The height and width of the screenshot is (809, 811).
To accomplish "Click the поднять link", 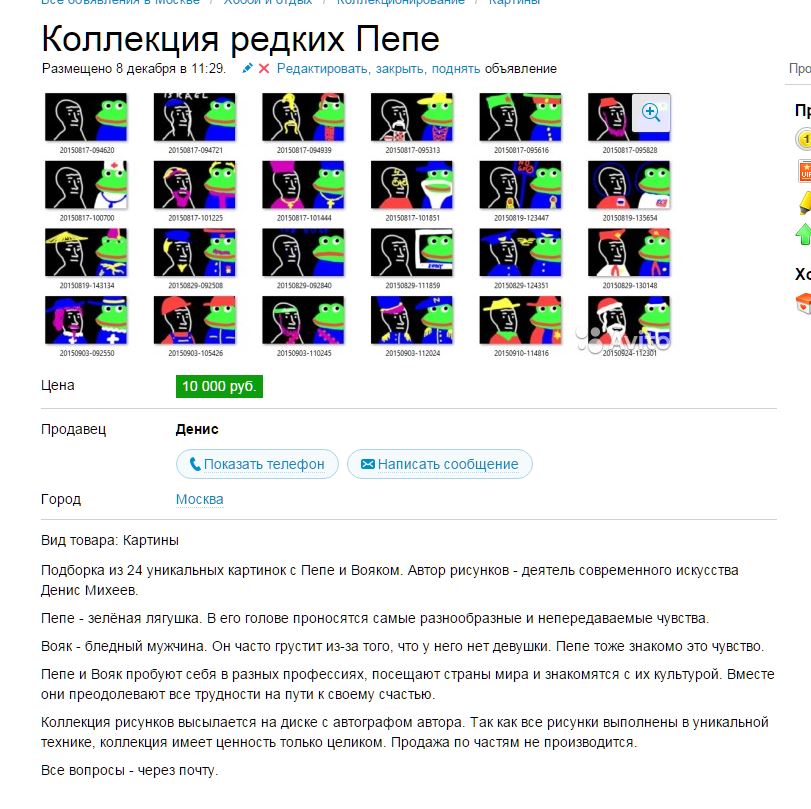I will (x=456, y=69).
